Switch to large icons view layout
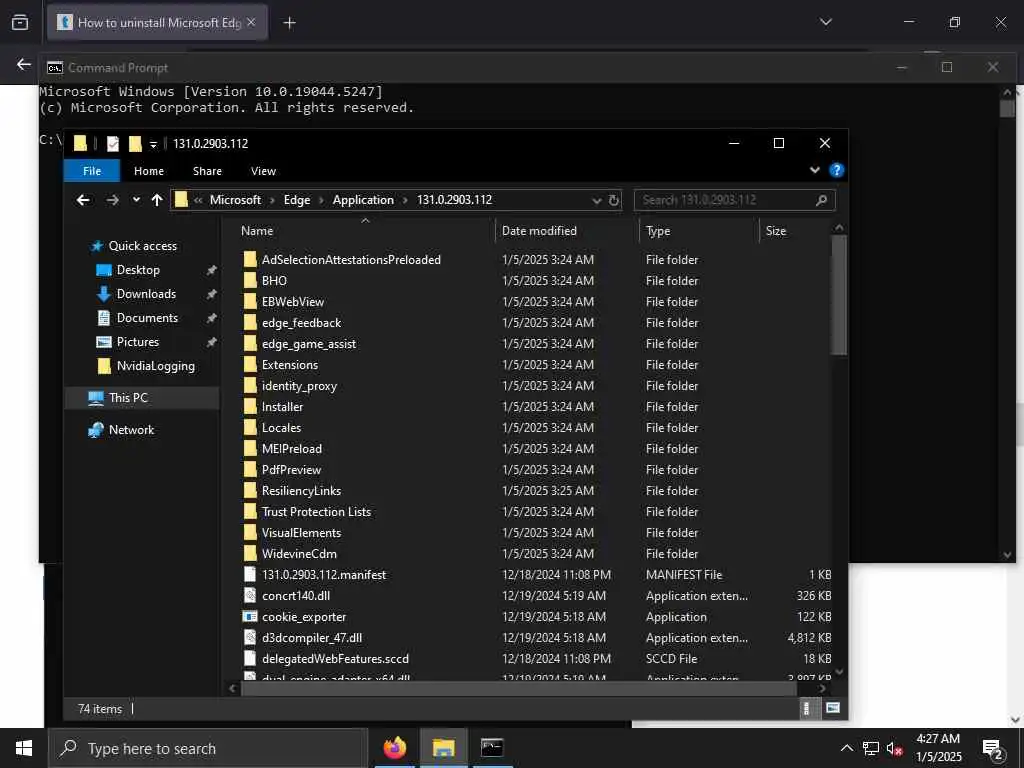Image resolution: width=1024 pixels, height=768 pixels. click(833, 708)
